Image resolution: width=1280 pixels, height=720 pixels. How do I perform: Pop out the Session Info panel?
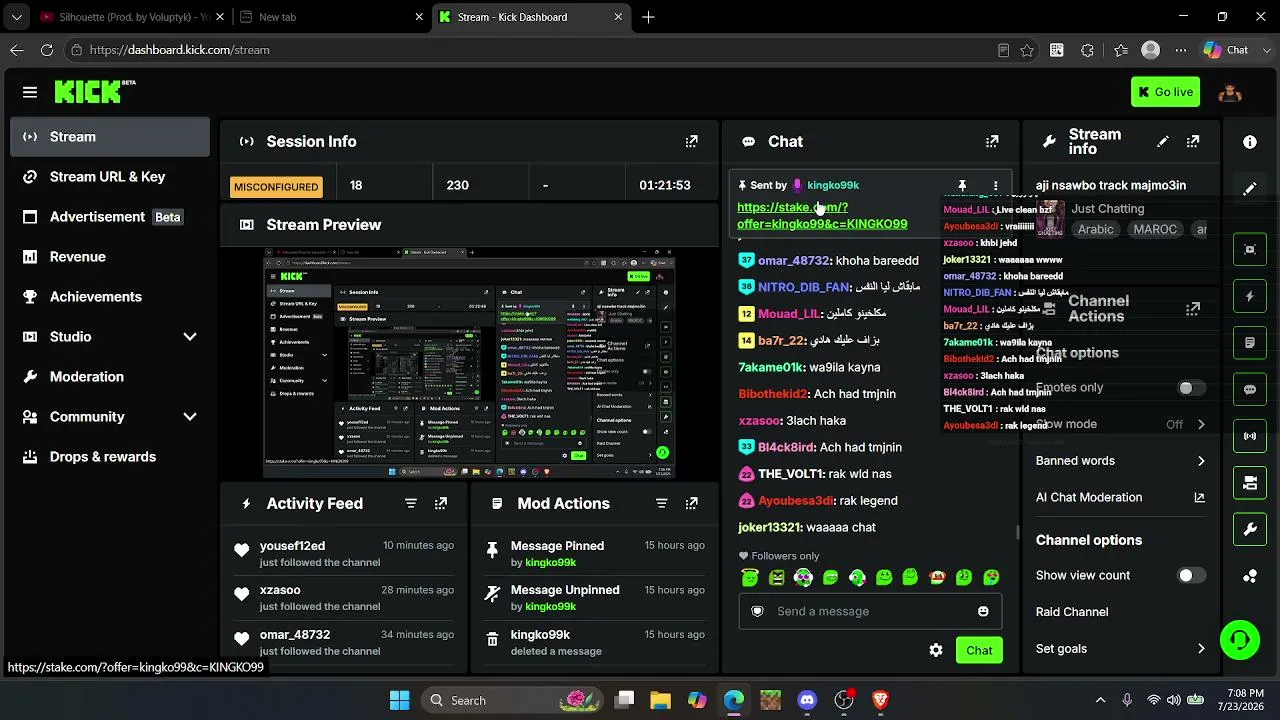pos(691,142)
